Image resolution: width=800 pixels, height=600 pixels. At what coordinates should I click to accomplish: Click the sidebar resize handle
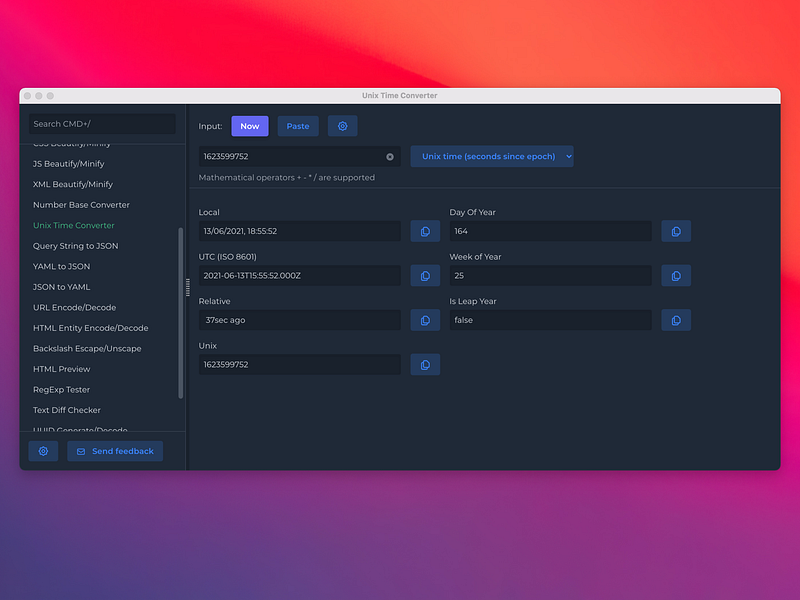pos(188,287)
